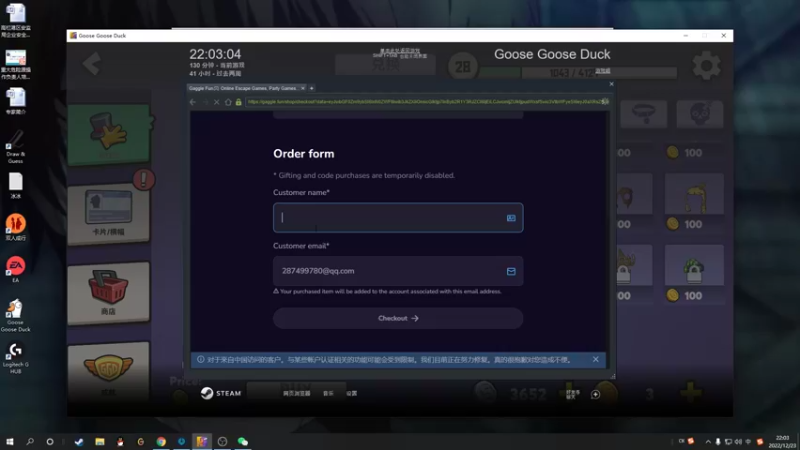Viewport: 800px width, 450px height.
Task: Open the shop basket tile in sidebar
Action: pyautogui.click(x=109, y=293)
